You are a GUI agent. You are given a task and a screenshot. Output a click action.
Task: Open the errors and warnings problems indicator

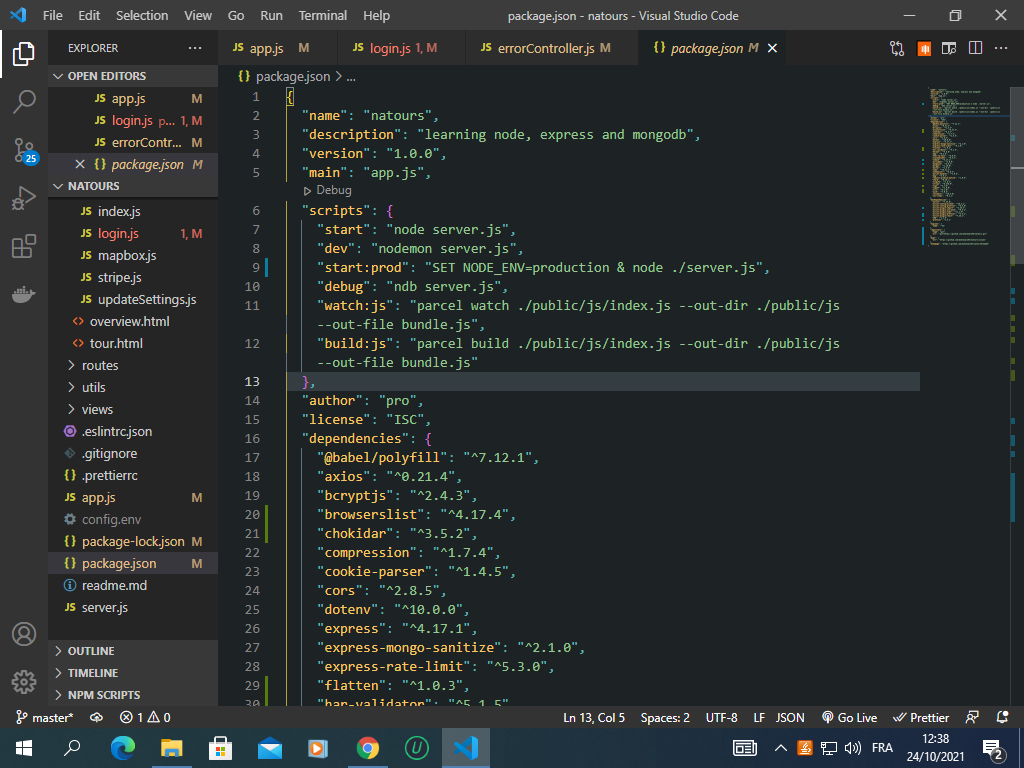tap(145, 718)
